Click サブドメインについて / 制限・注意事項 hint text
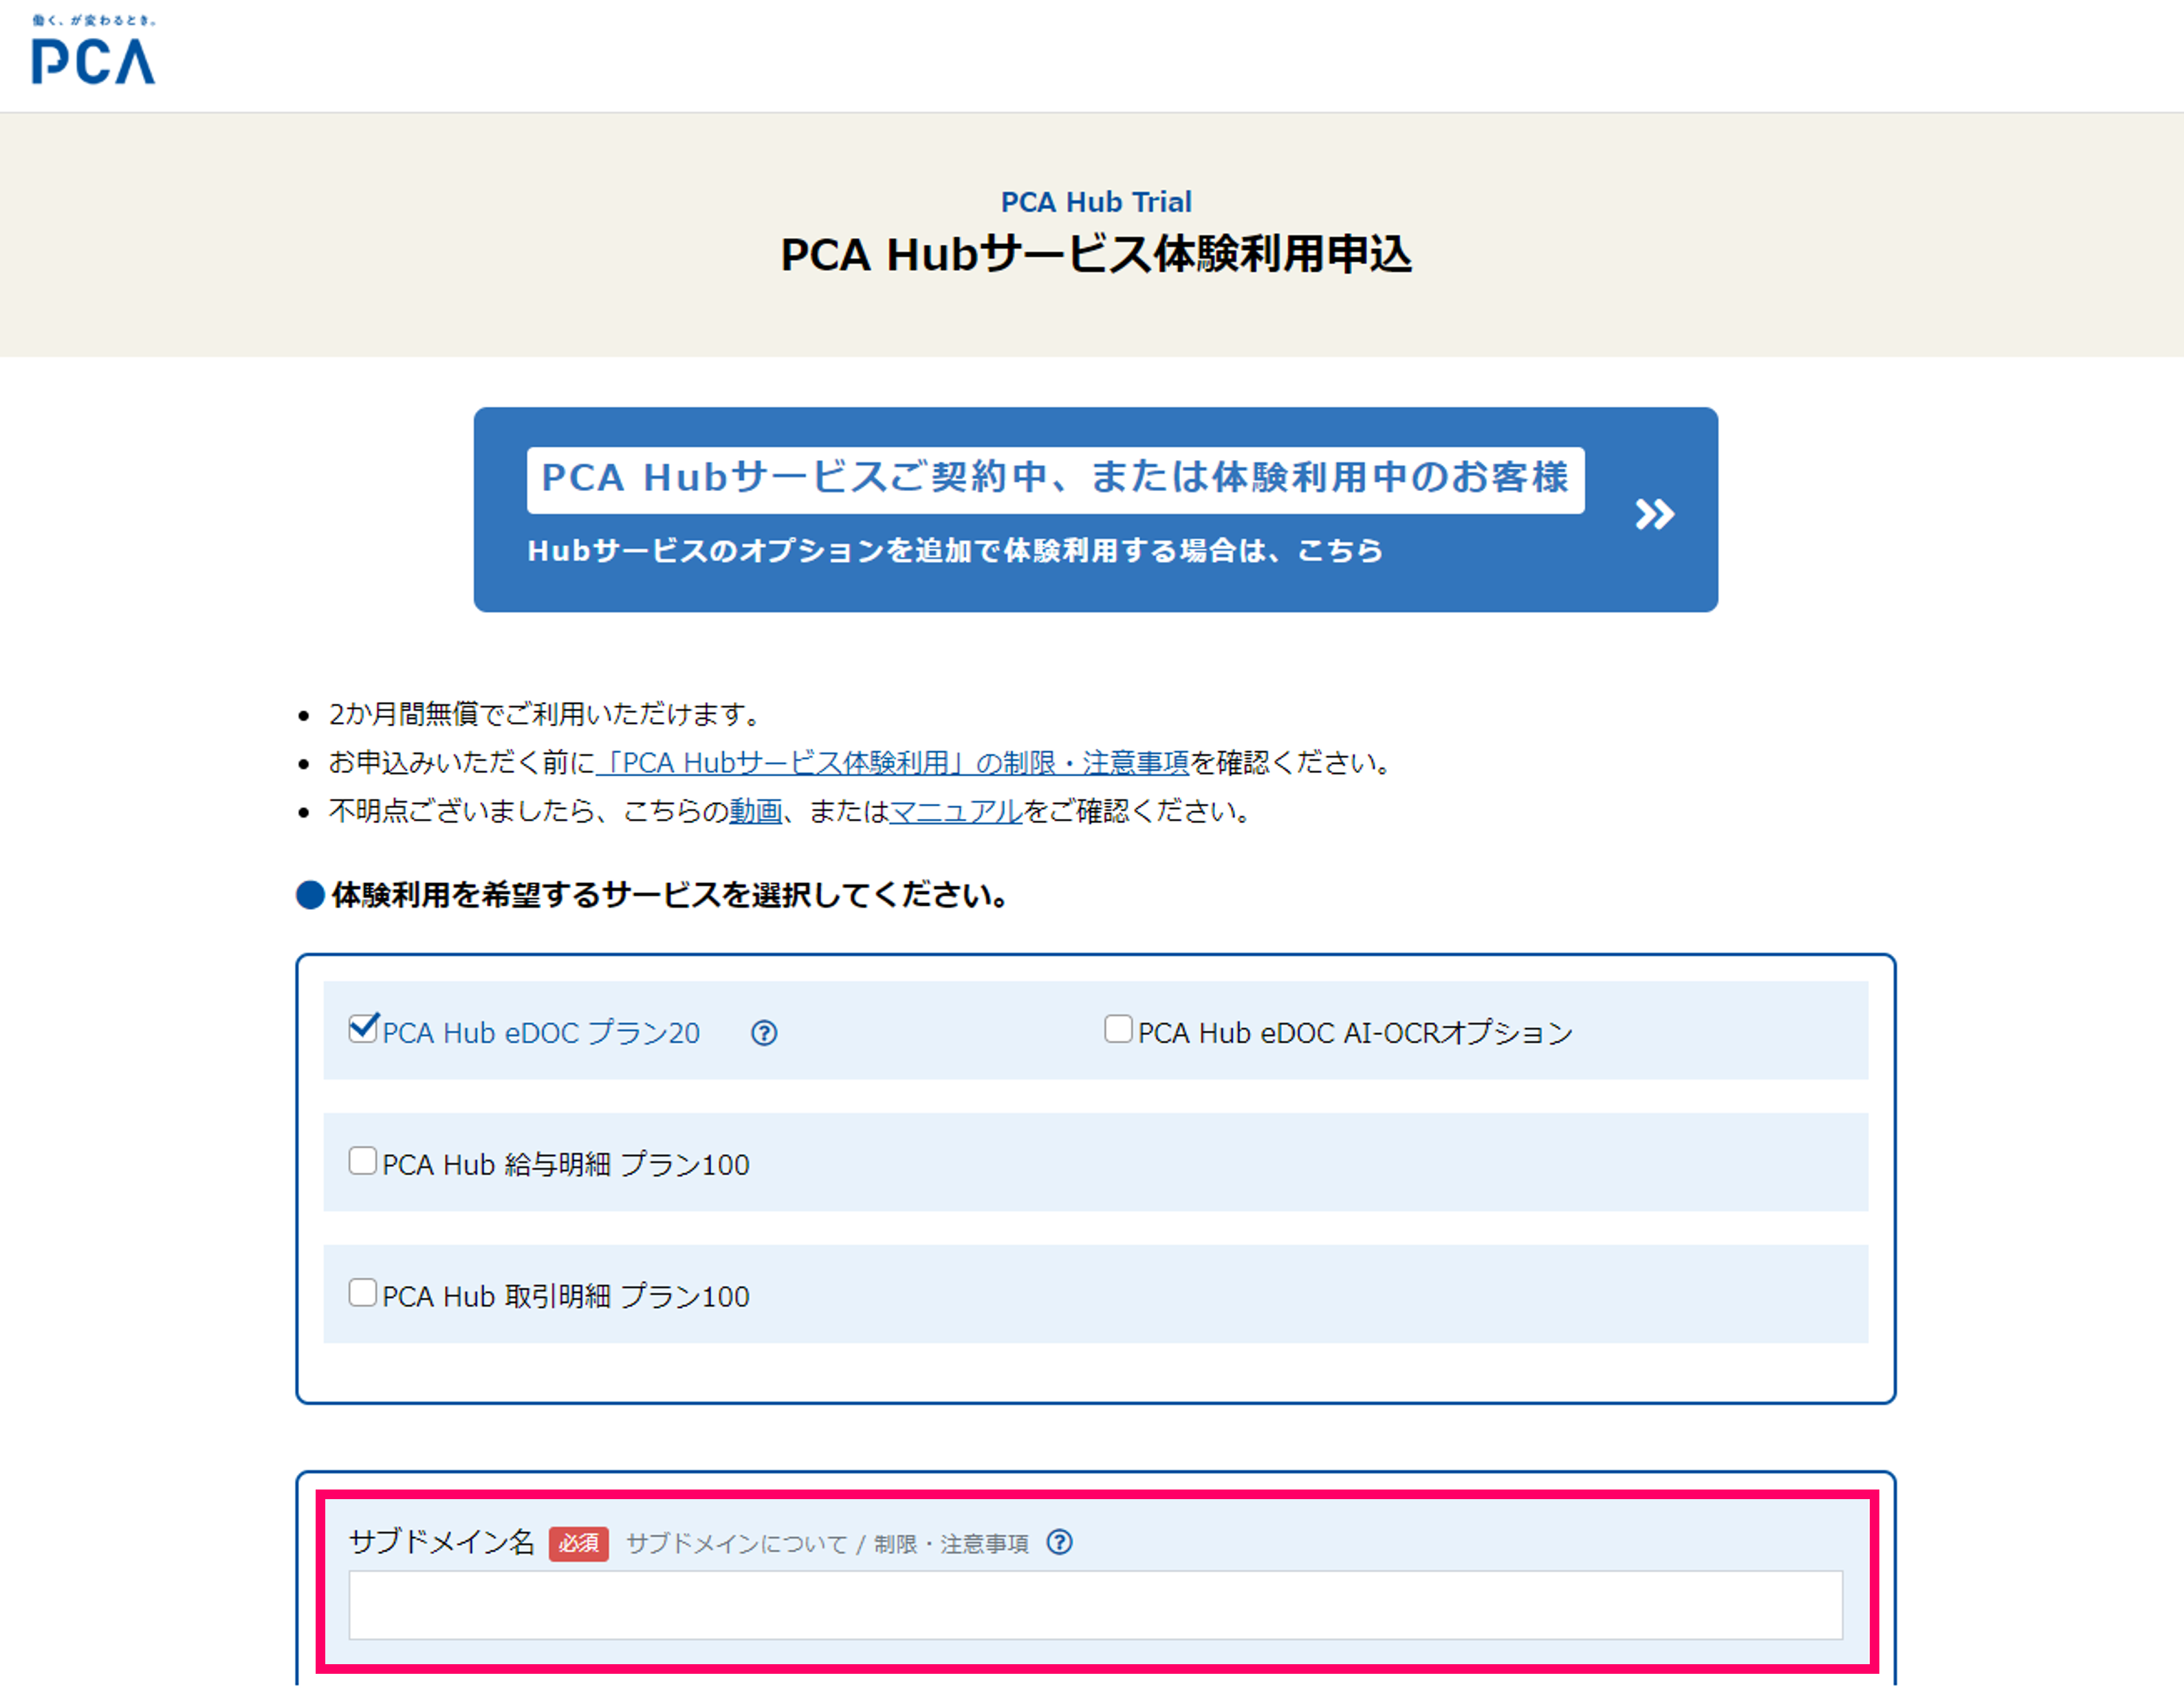The height and width of the screenshot is (1702, 2184). coord(827,1544)
